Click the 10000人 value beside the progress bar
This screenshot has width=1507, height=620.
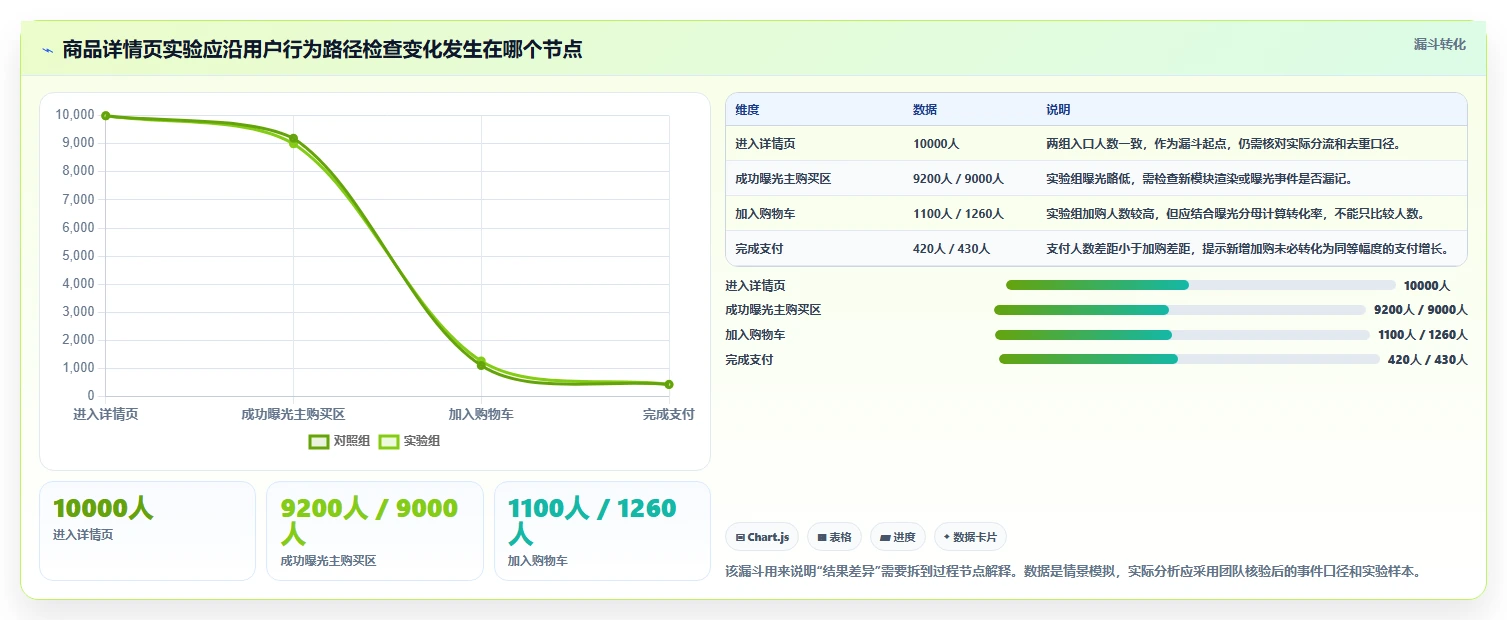[x=1426, y=286]
